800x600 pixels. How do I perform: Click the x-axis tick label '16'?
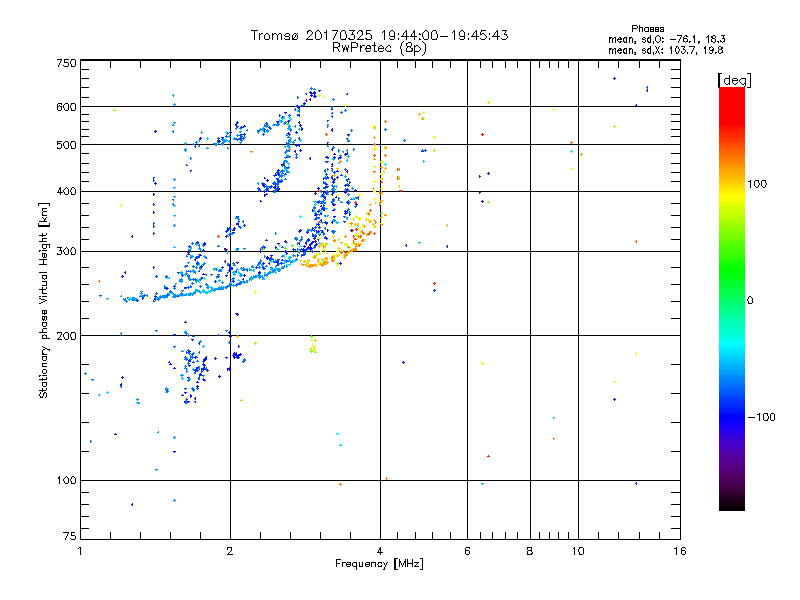[x=680, y=551]
